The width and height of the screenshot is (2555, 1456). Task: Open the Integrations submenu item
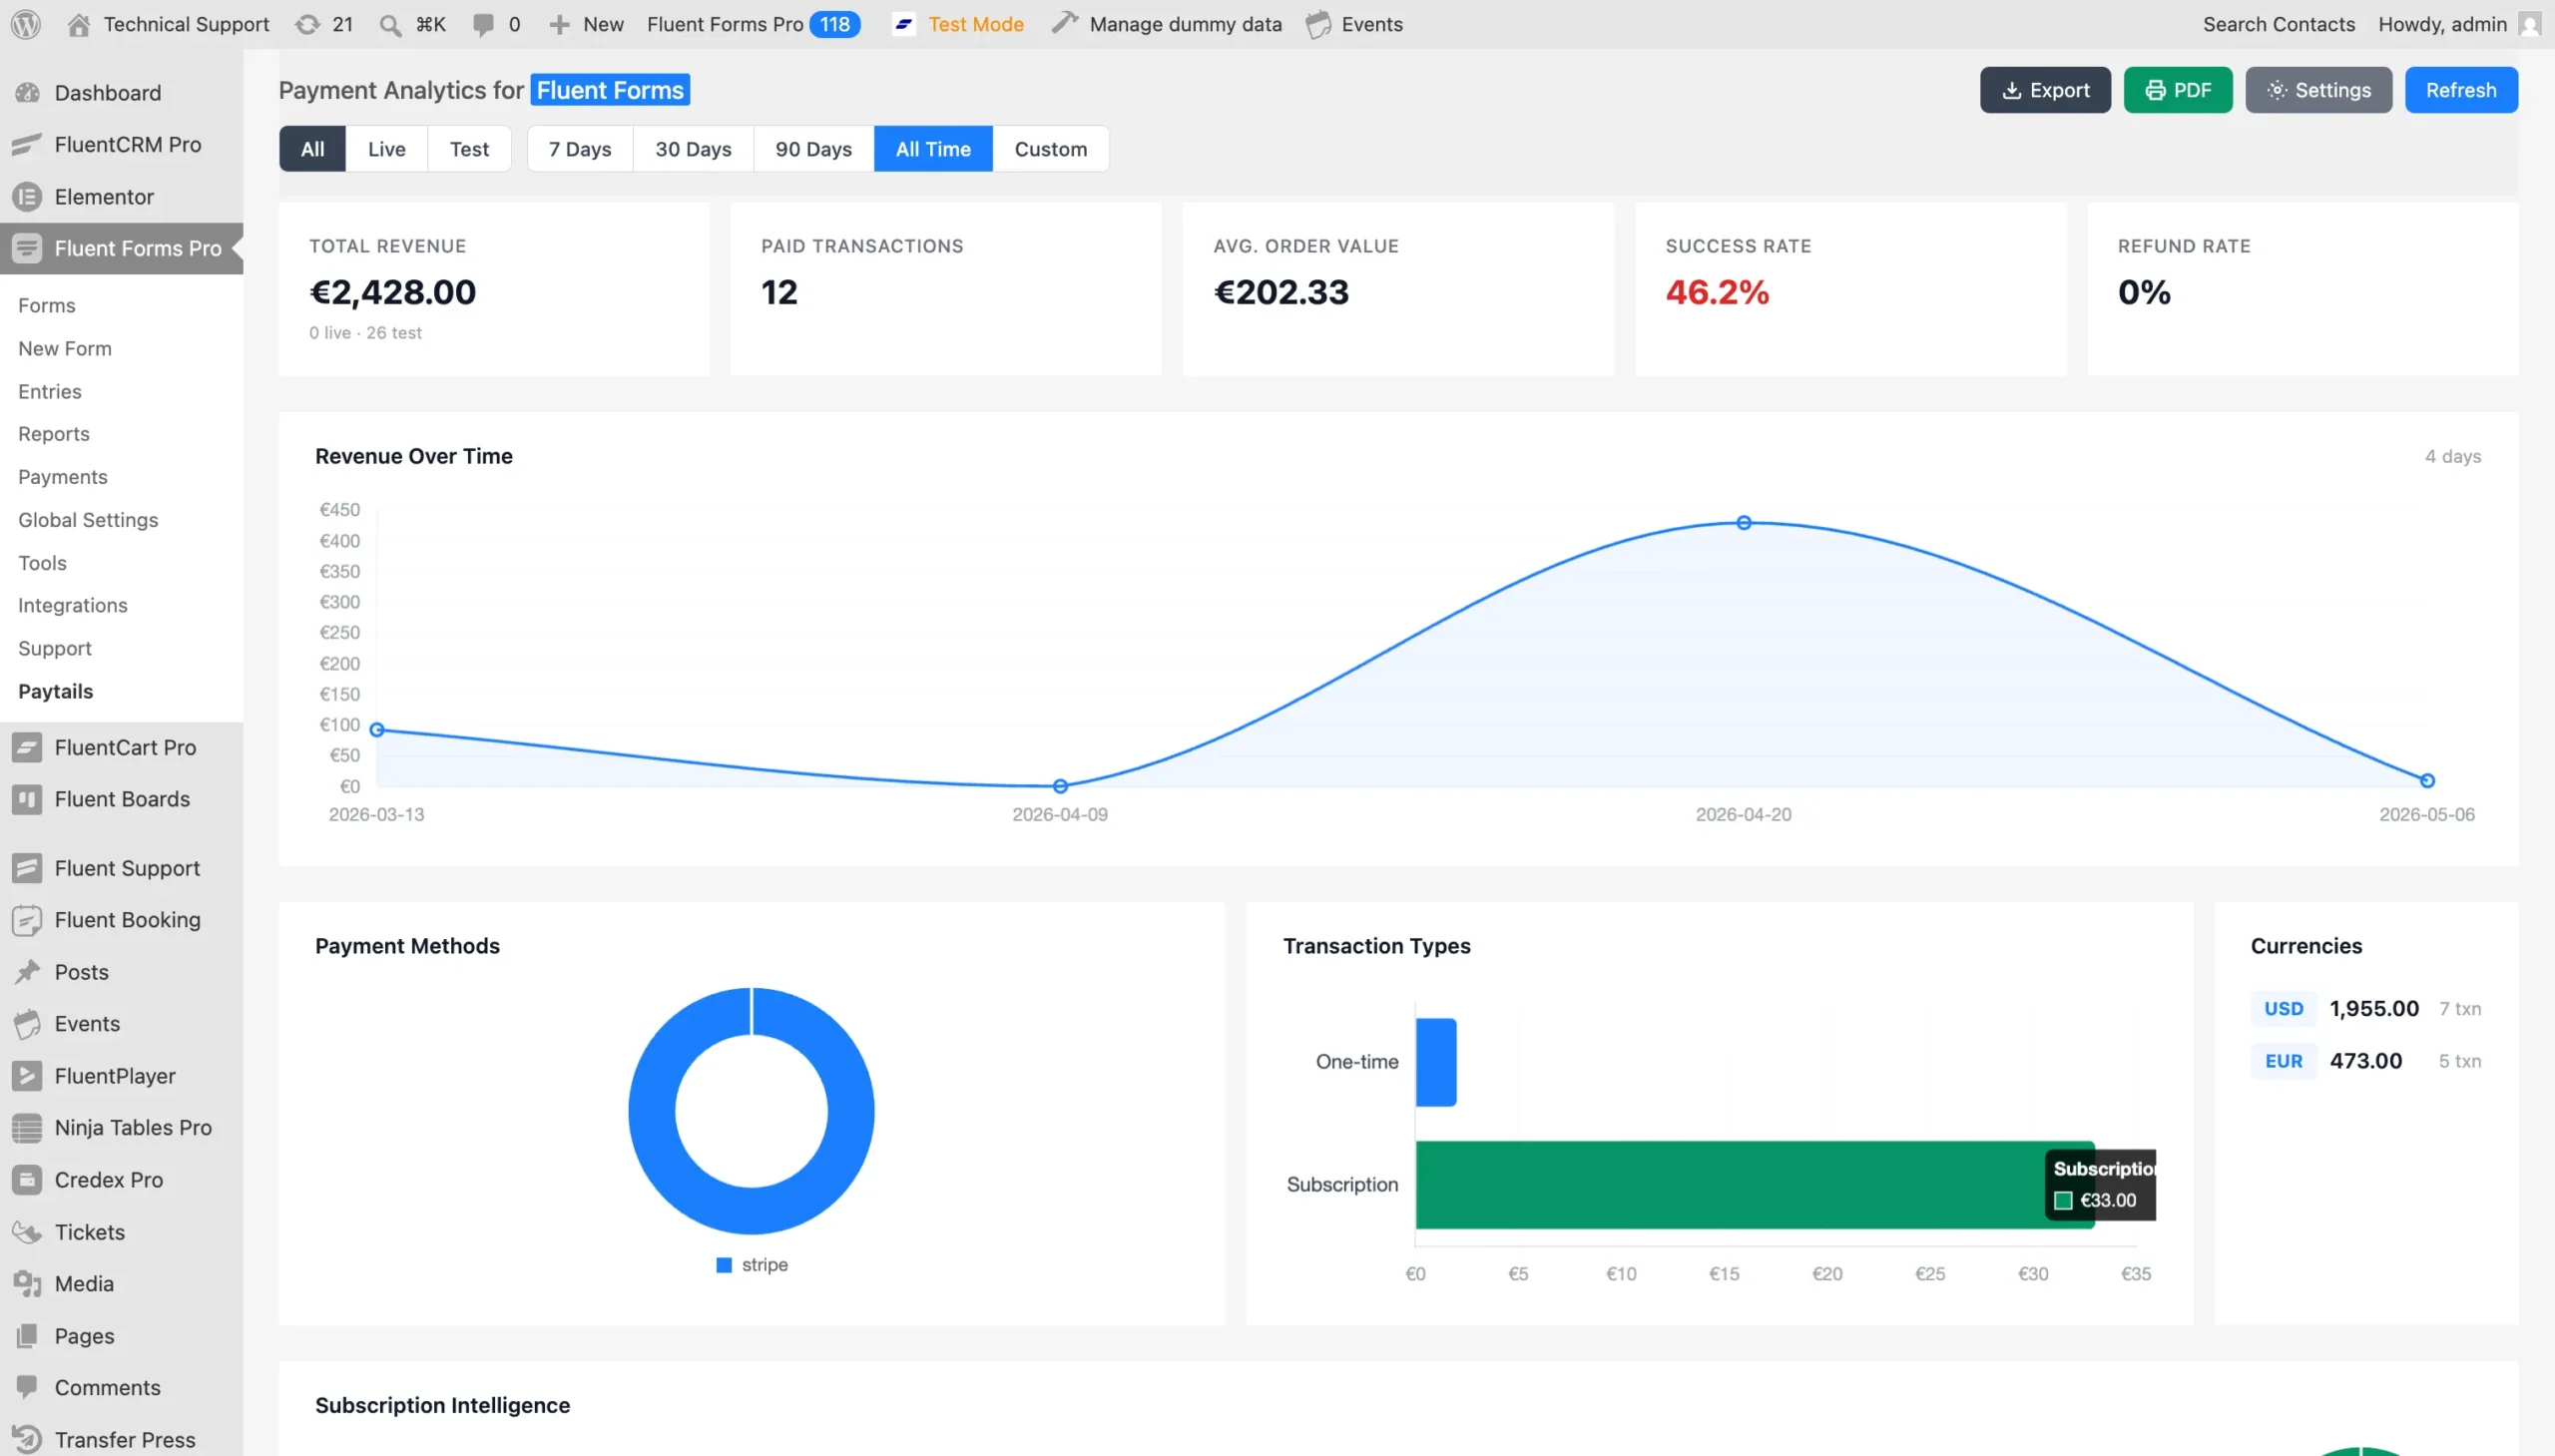tap(73, 605)
